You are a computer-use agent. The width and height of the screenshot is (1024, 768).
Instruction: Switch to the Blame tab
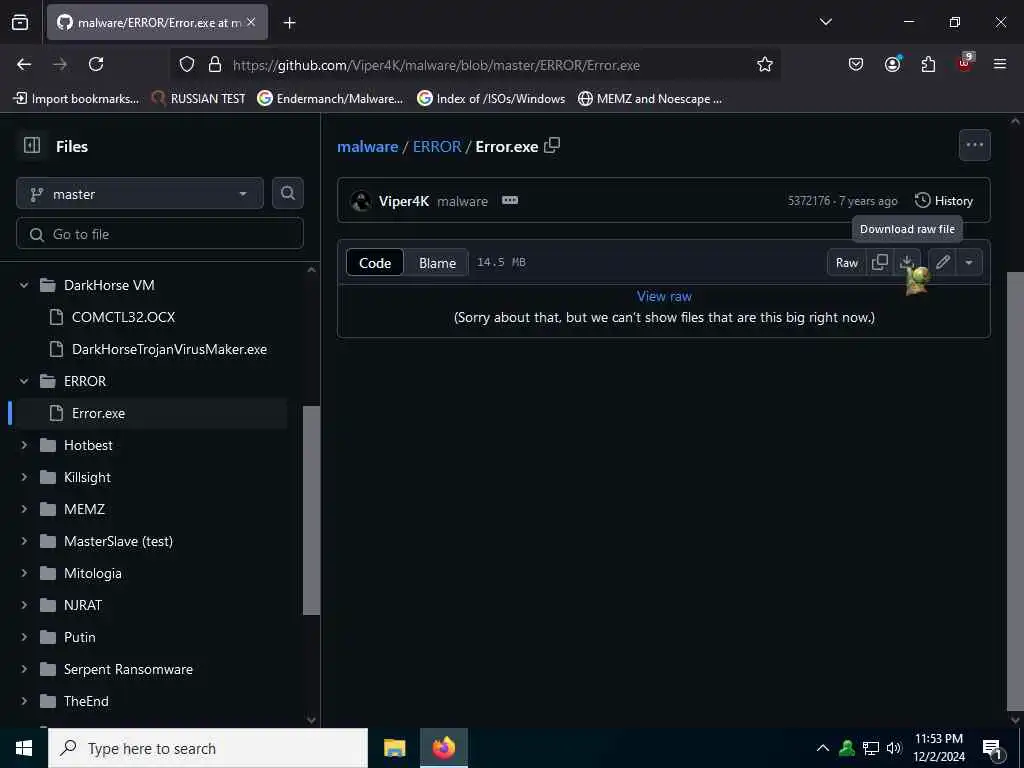(437, 263)
